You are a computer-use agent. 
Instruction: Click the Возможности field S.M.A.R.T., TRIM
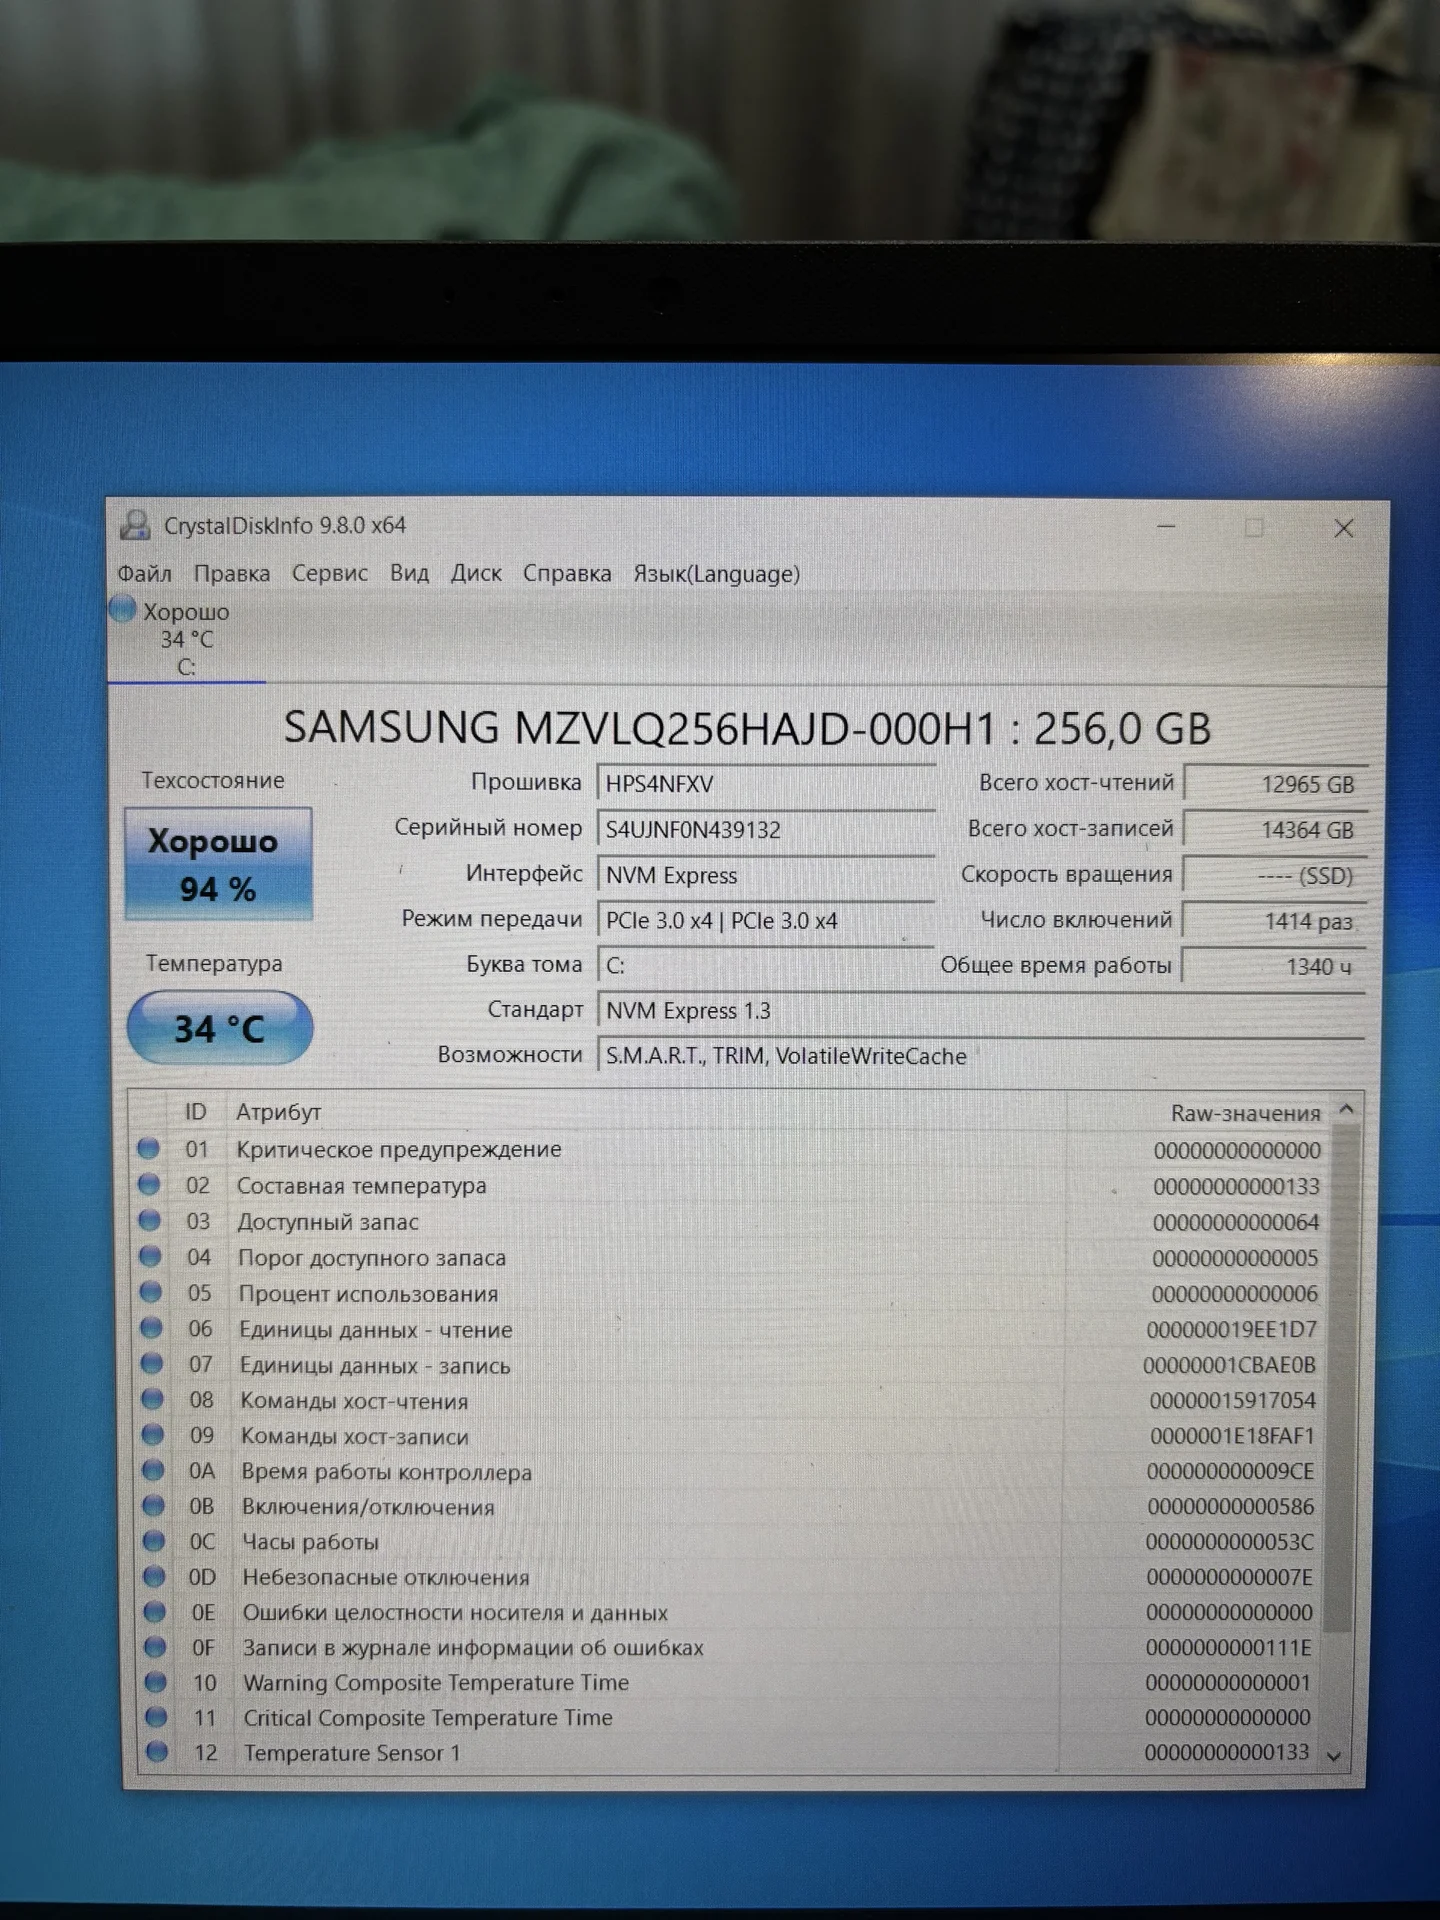point(980,1055)
